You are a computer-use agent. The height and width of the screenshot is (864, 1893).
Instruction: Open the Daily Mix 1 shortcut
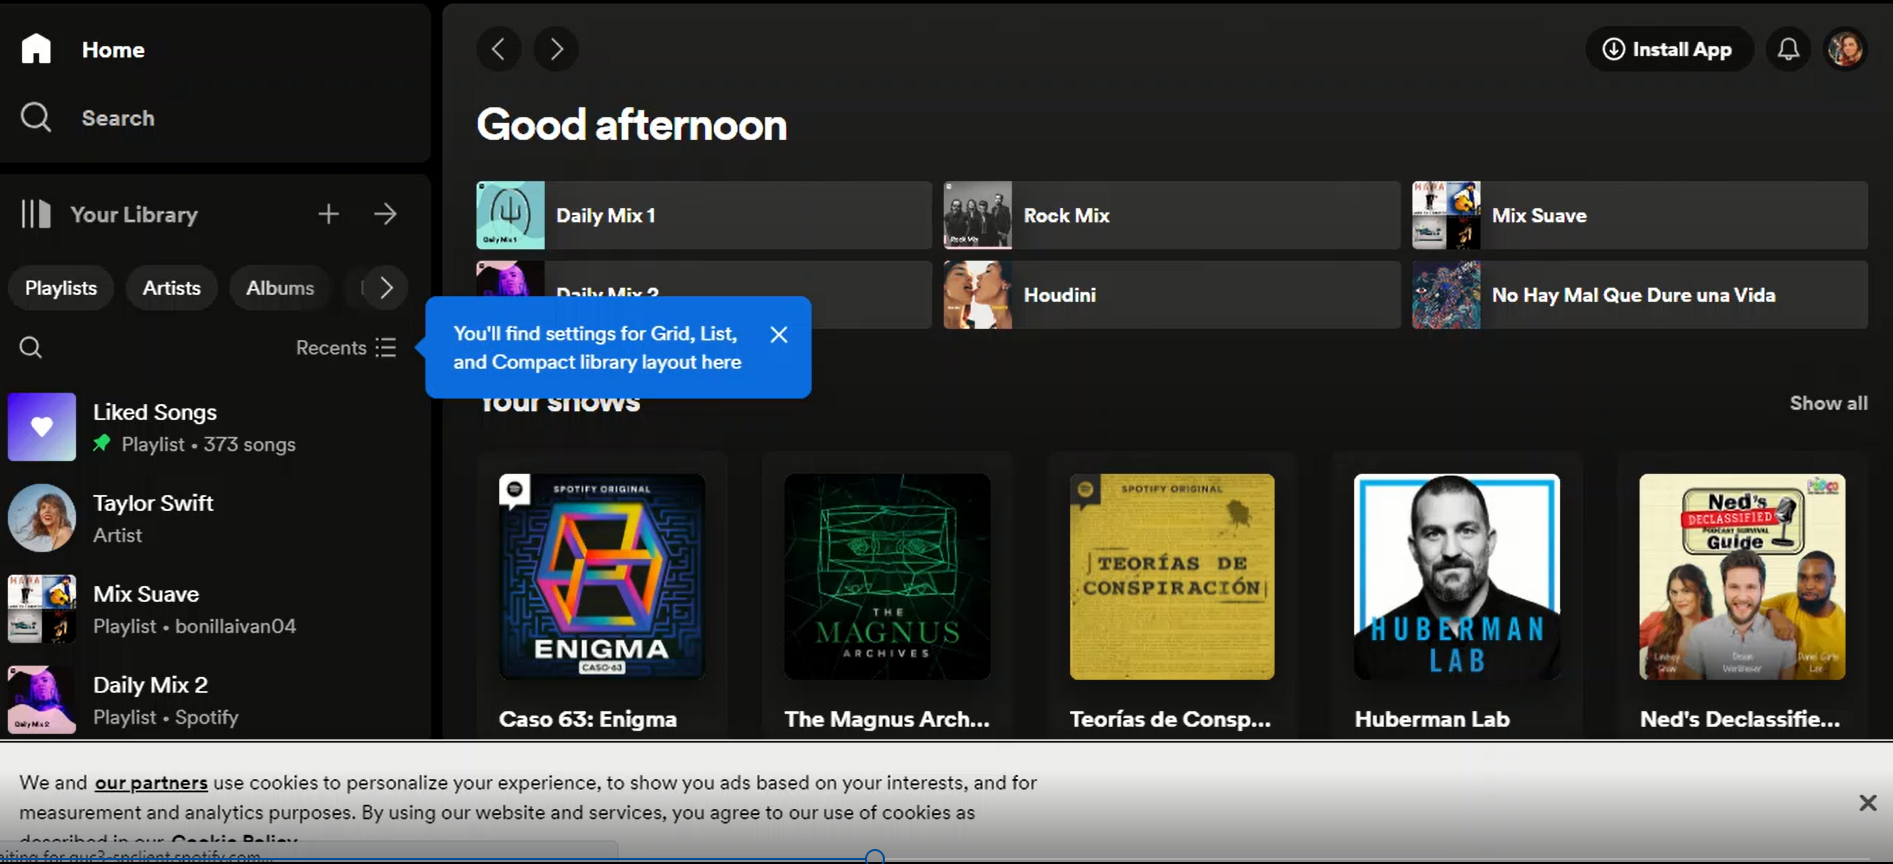pos(704,215)
